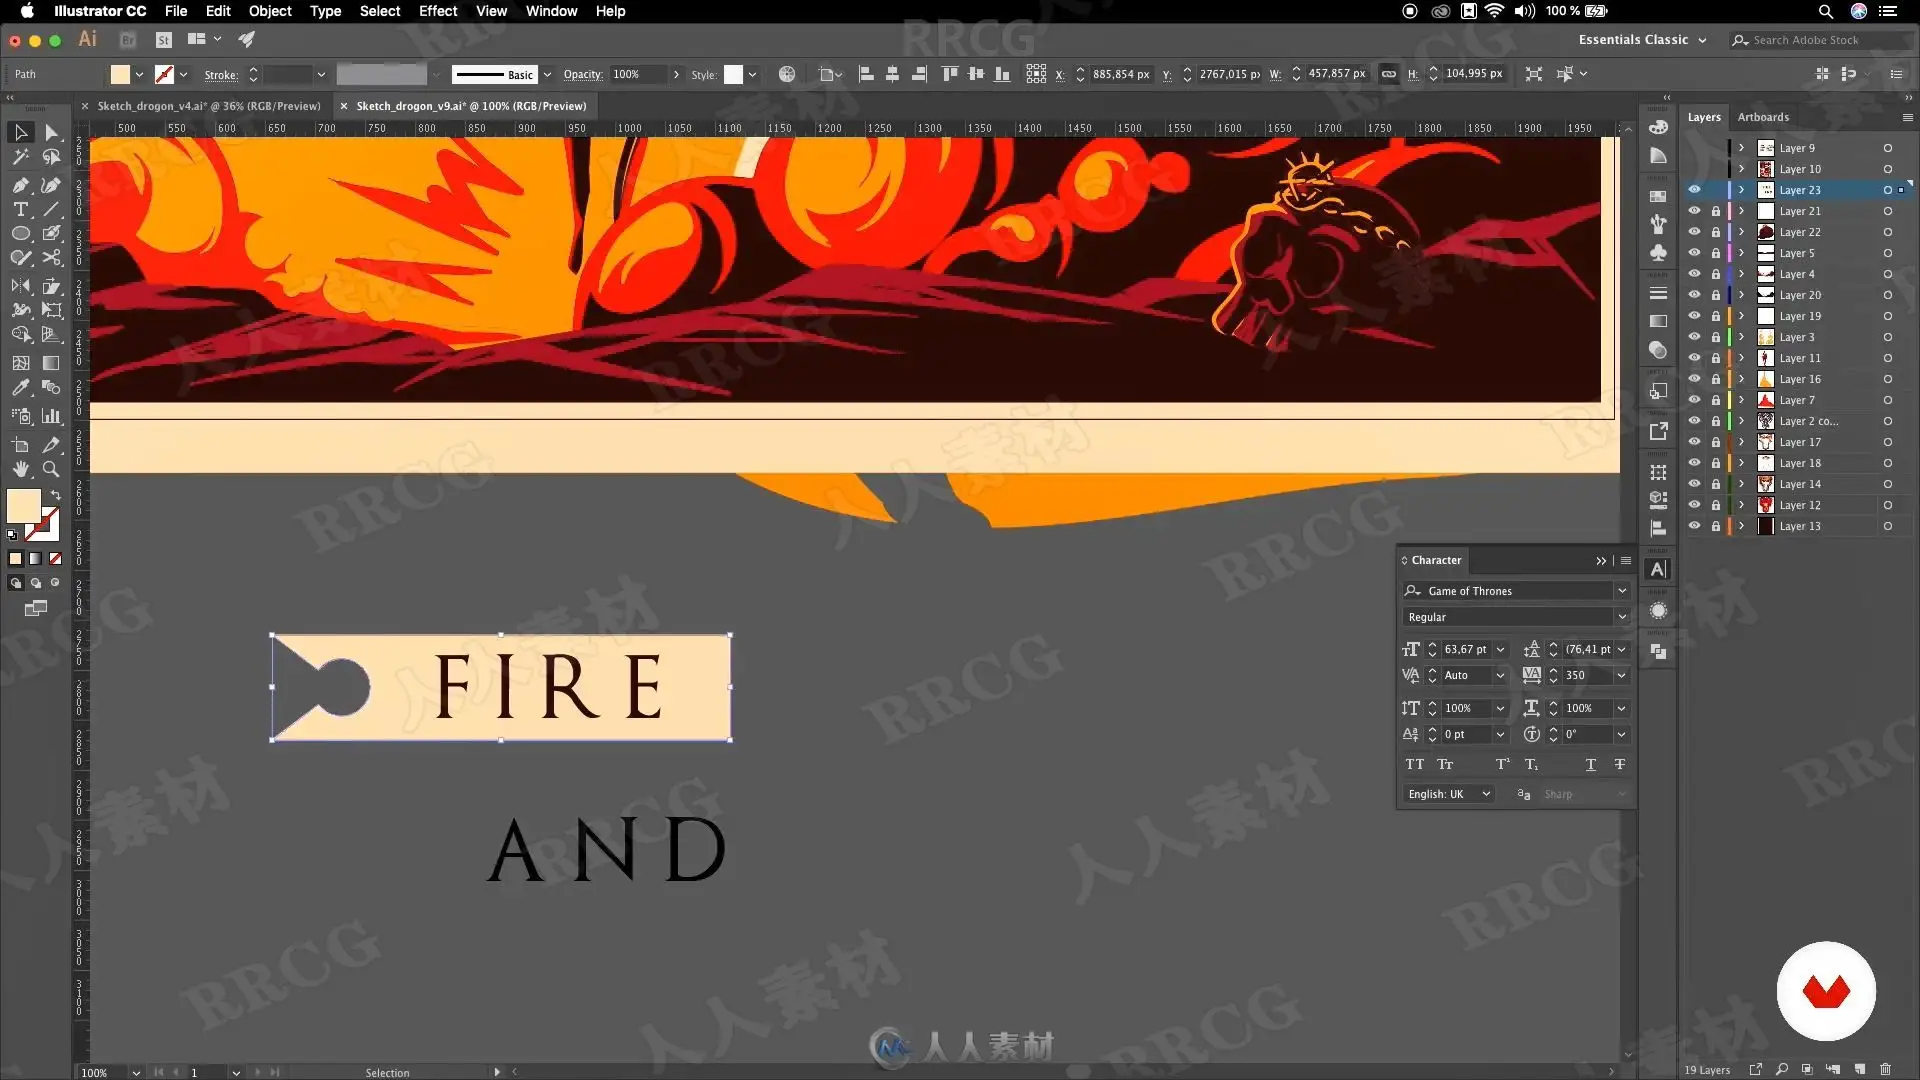The image size is (1920, 1080).
Task: Select the Zoom tool
Action: click(51, 469)
